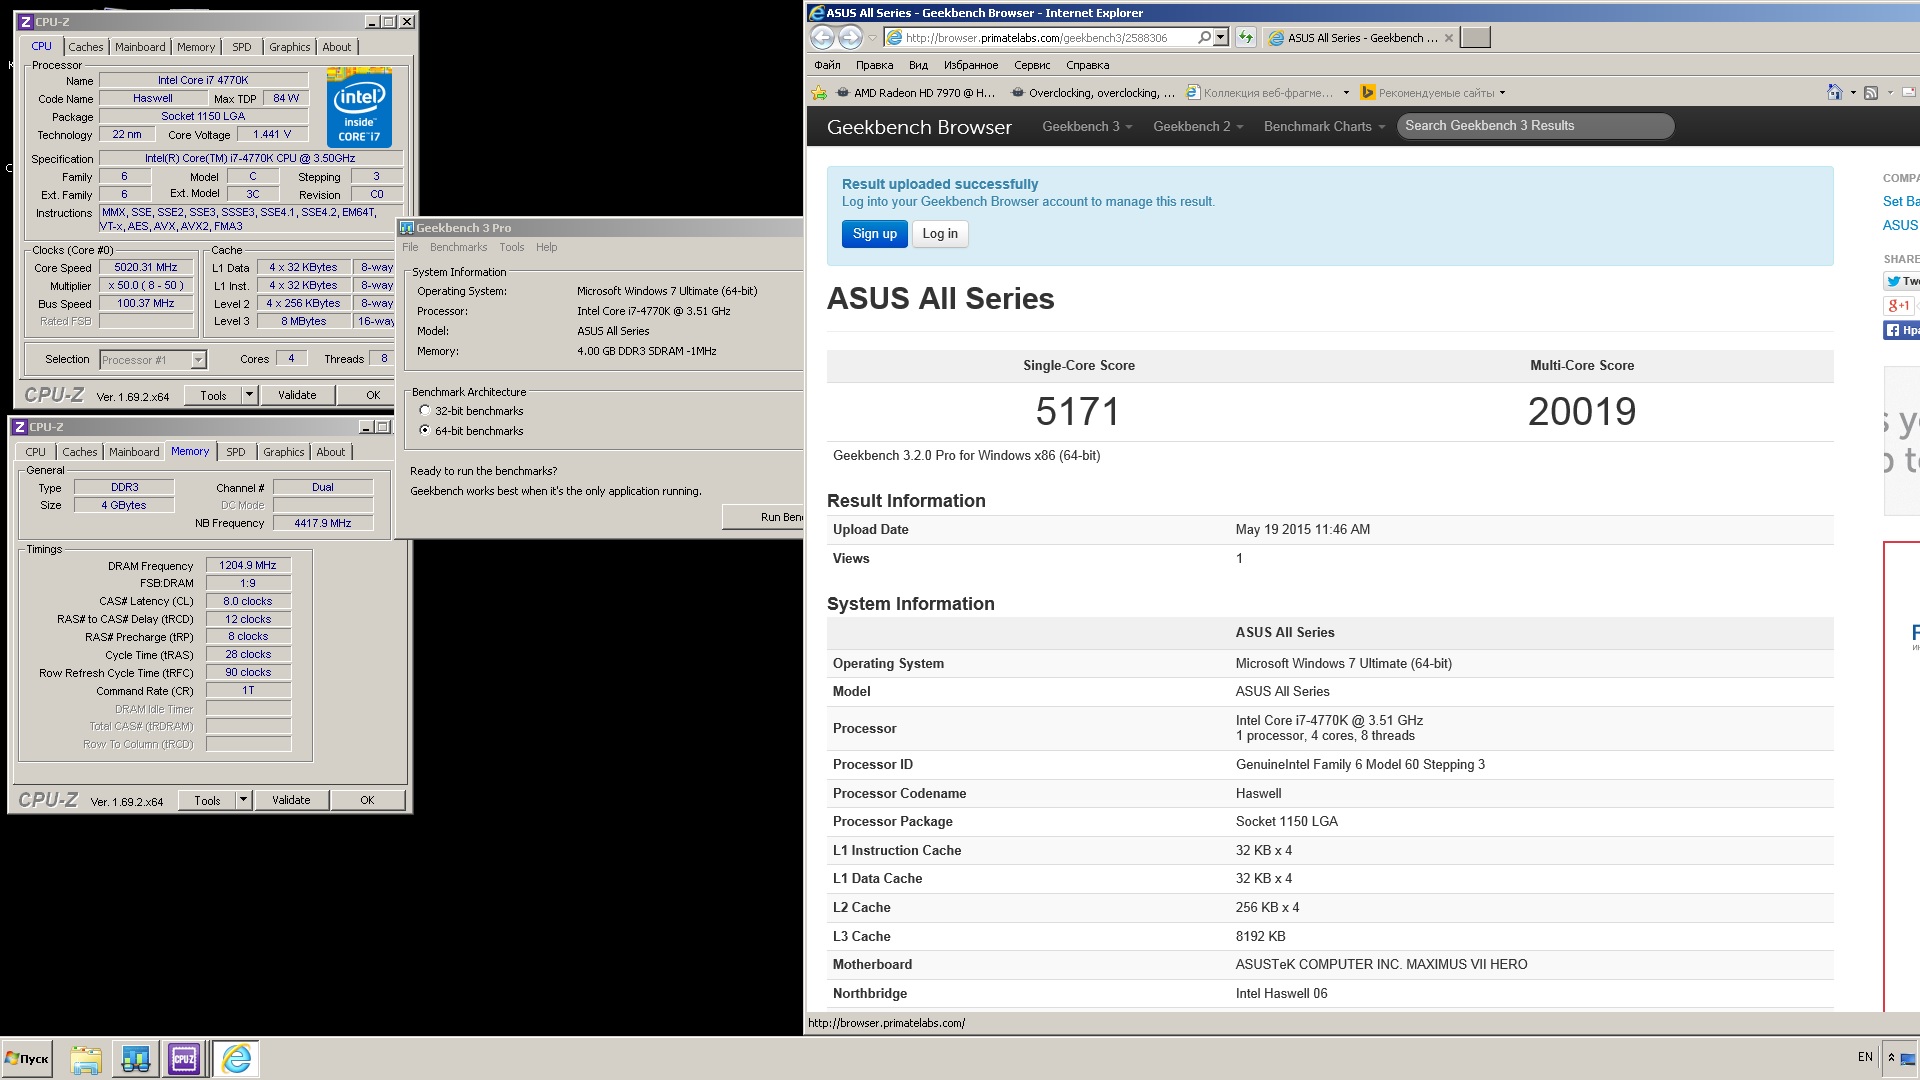Image resolution: width=1920 pixels, height=1080 pixels.
Task: Expand the Home button dropdown arrow
Action: [x=1853, y=92]
